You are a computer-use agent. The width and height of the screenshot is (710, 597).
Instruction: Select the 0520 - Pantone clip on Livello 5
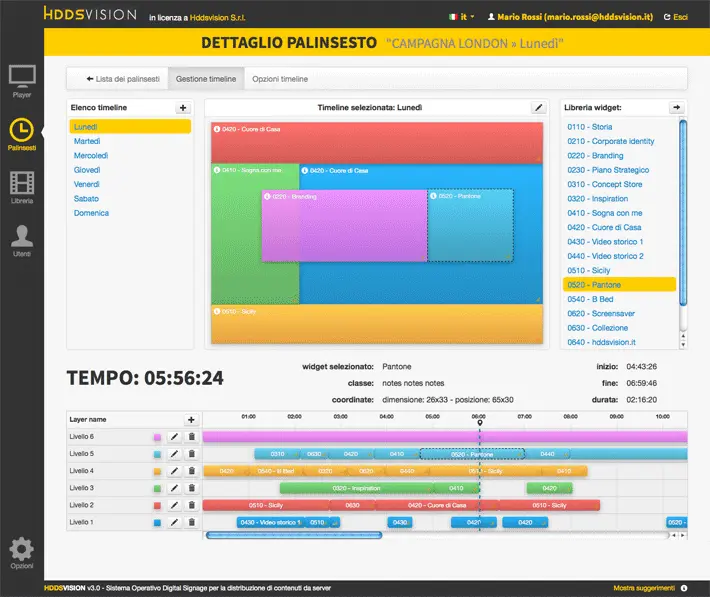click(x=472, y=454)
